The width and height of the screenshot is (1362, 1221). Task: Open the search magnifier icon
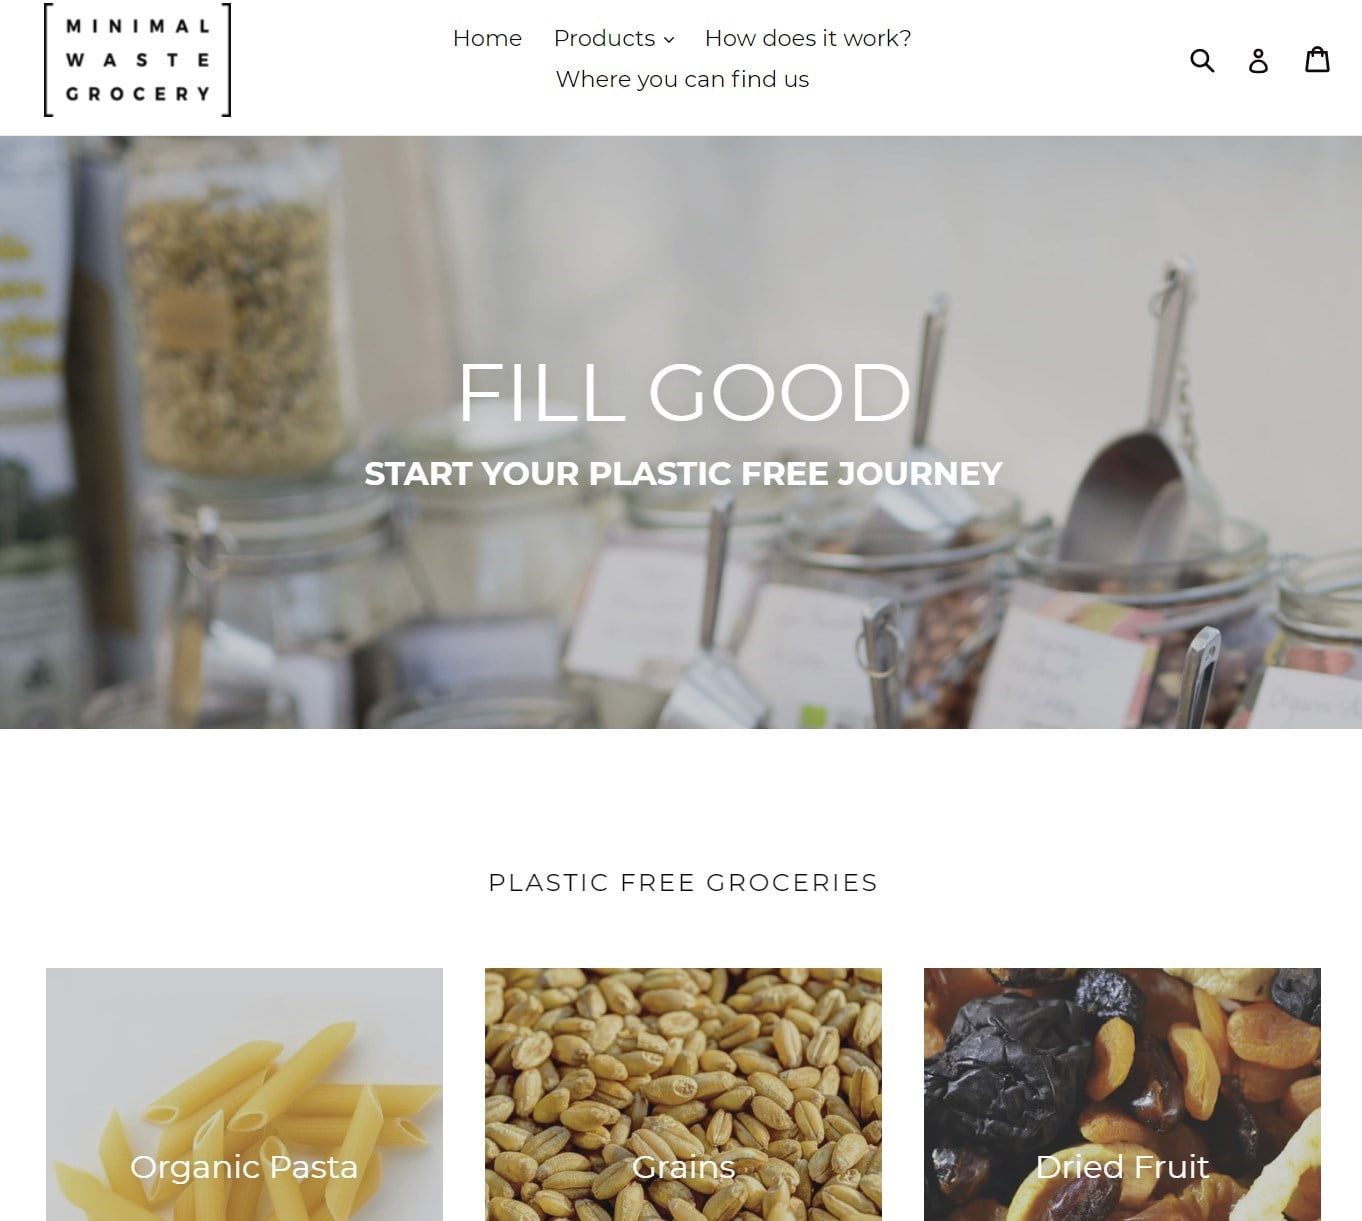(1202, 61)
